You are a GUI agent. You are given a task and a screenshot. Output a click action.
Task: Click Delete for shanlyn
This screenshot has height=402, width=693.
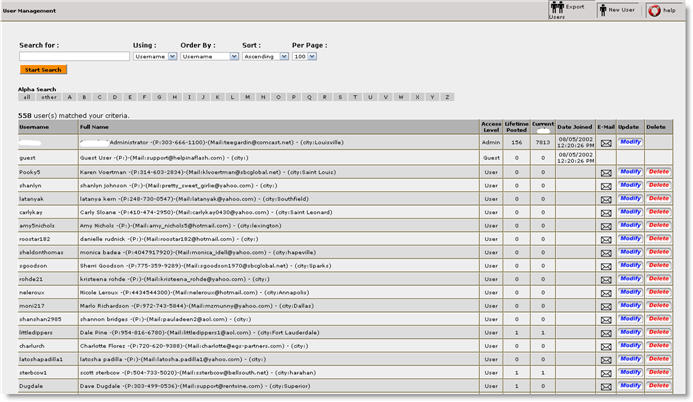tap(659, 185)
